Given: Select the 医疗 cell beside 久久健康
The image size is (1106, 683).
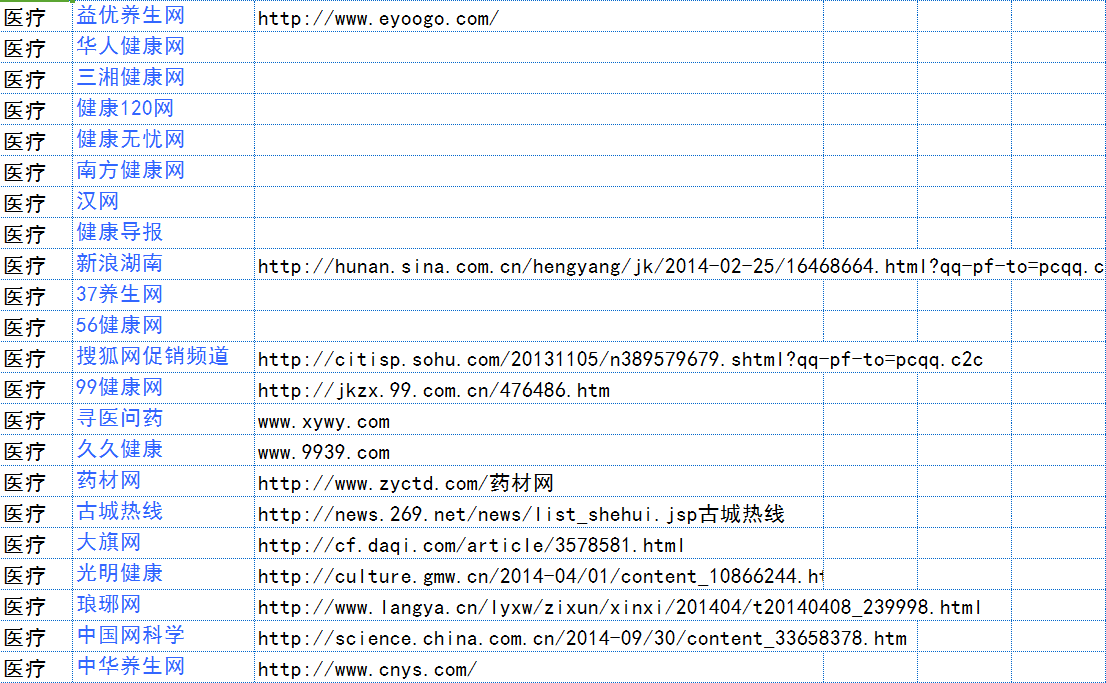Looking at the screenshot, I should pos(36,450).
